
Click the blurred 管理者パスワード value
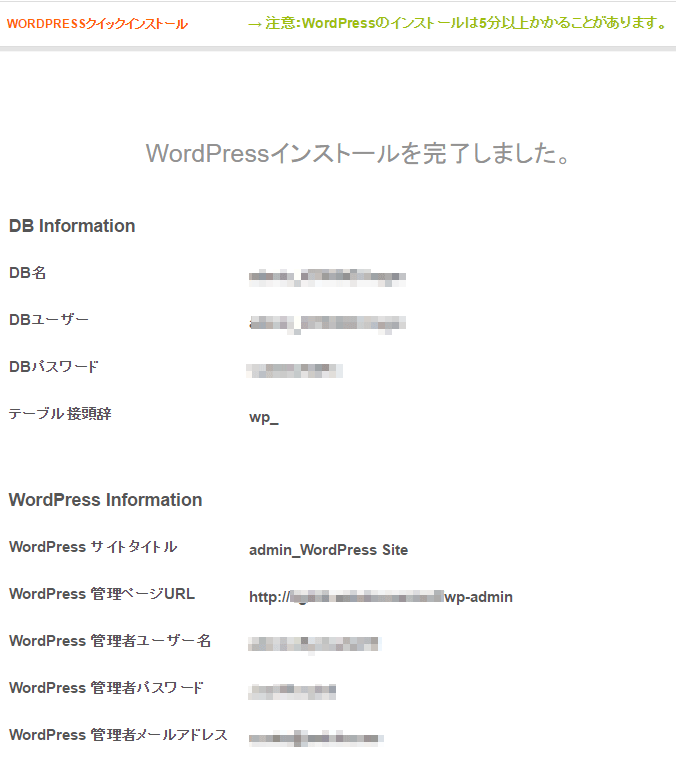tap(292, 691)
